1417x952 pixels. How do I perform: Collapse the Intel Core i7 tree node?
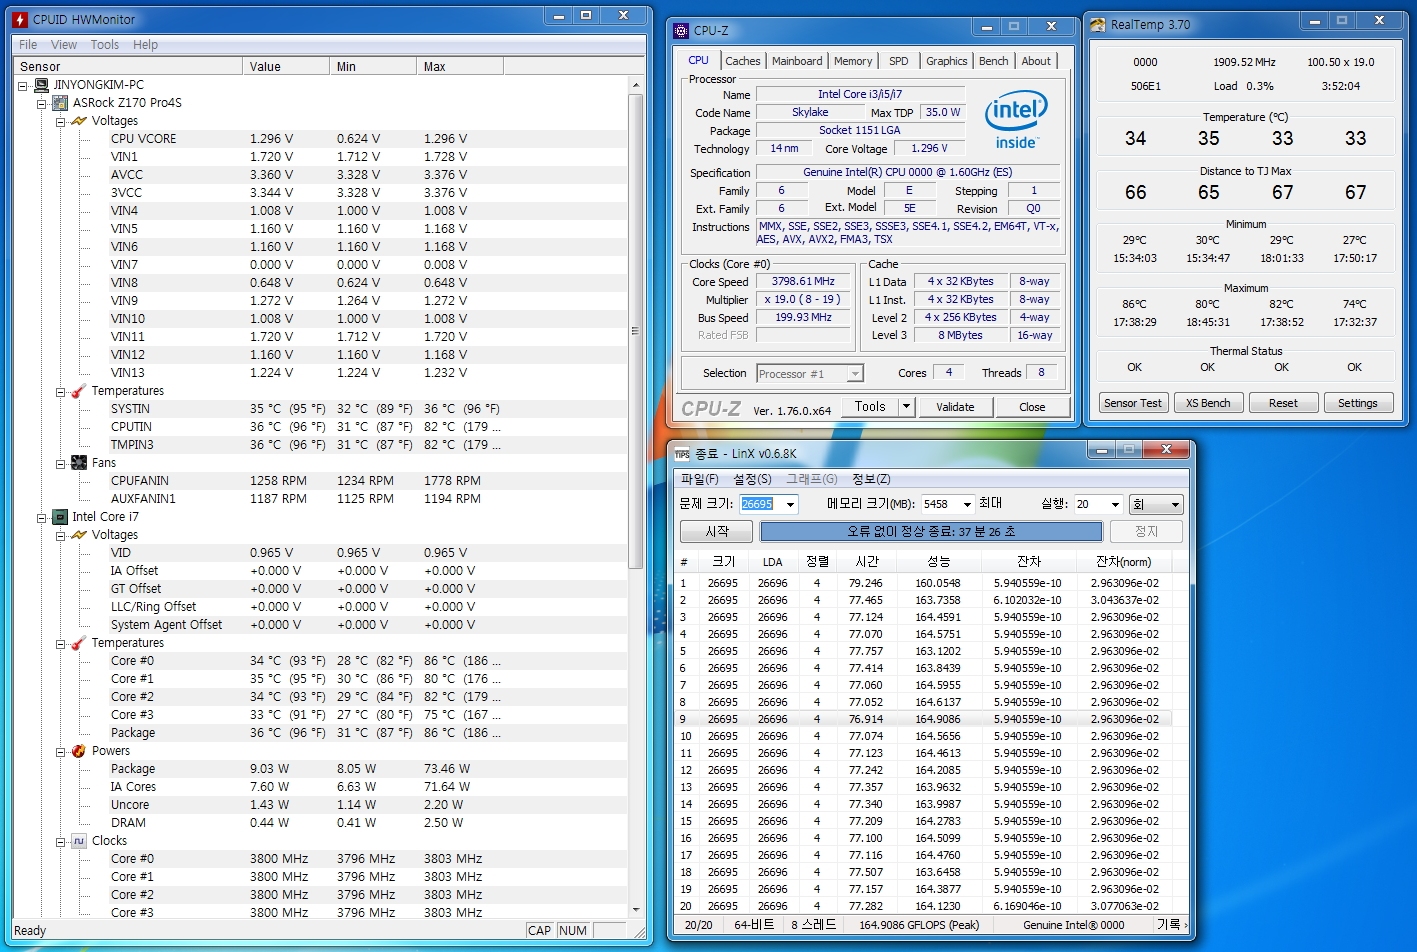click(x=42, y=517)
